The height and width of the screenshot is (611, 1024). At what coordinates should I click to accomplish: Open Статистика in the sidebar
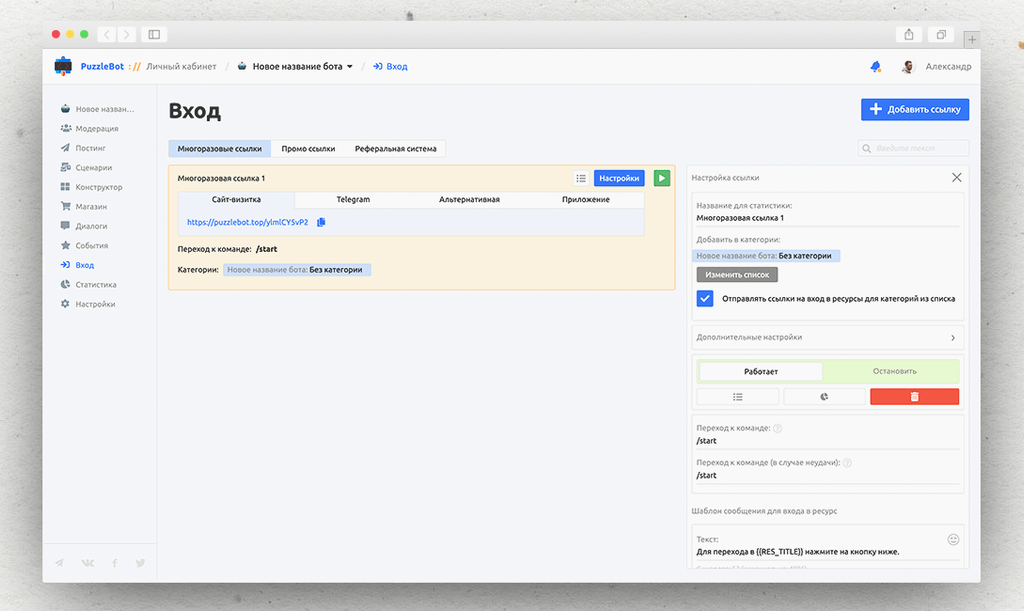[x=88, y=285]
